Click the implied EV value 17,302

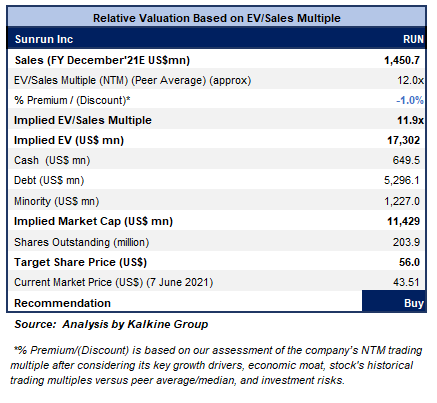403,140
